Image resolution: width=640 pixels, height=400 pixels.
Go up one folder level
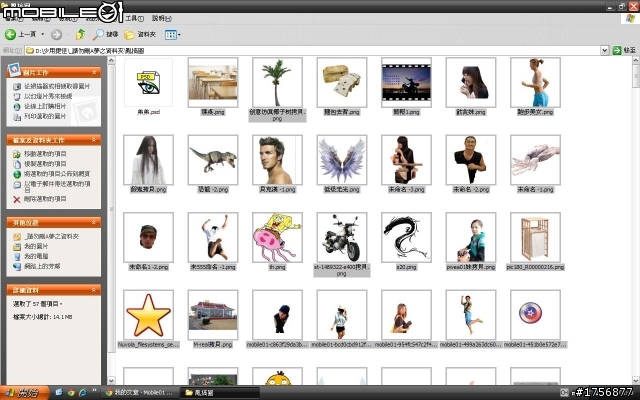click(x=80, y=34)
